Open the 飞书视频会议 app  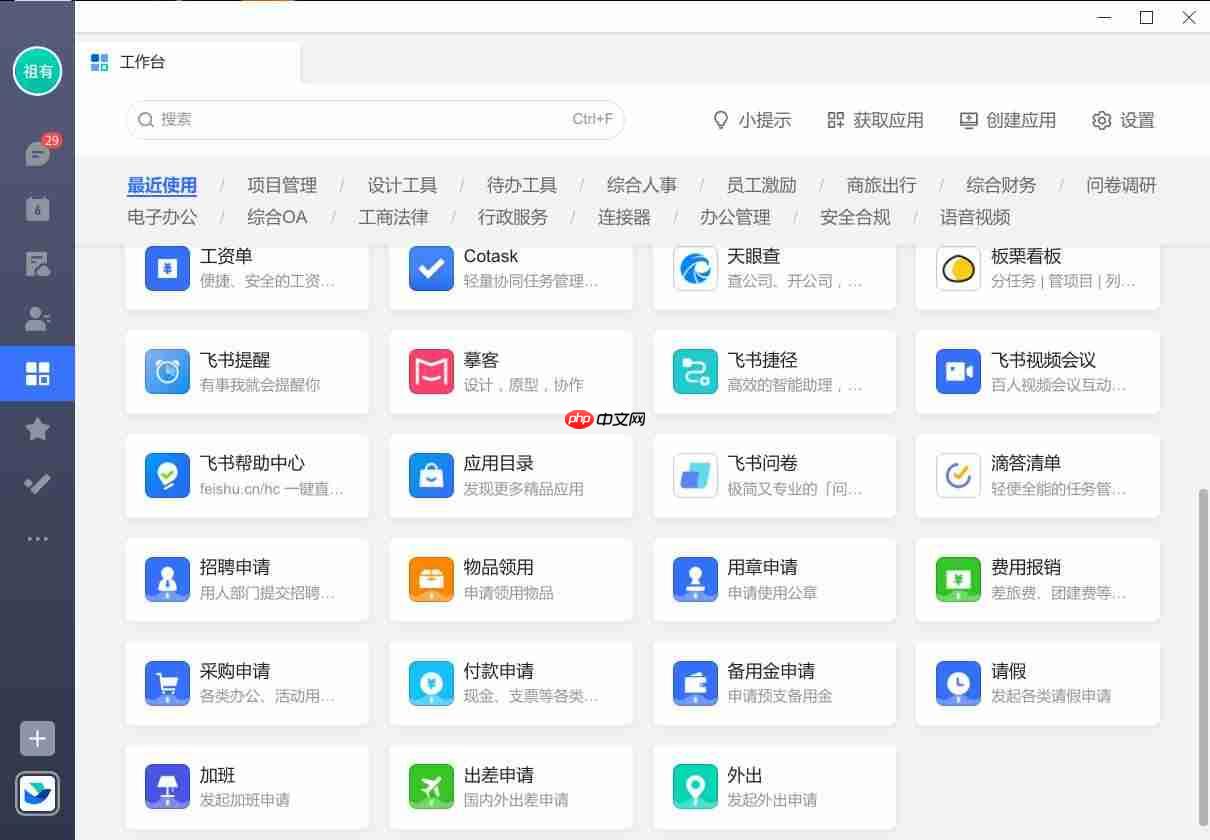pyautogui.click(x=1037, y=371)
